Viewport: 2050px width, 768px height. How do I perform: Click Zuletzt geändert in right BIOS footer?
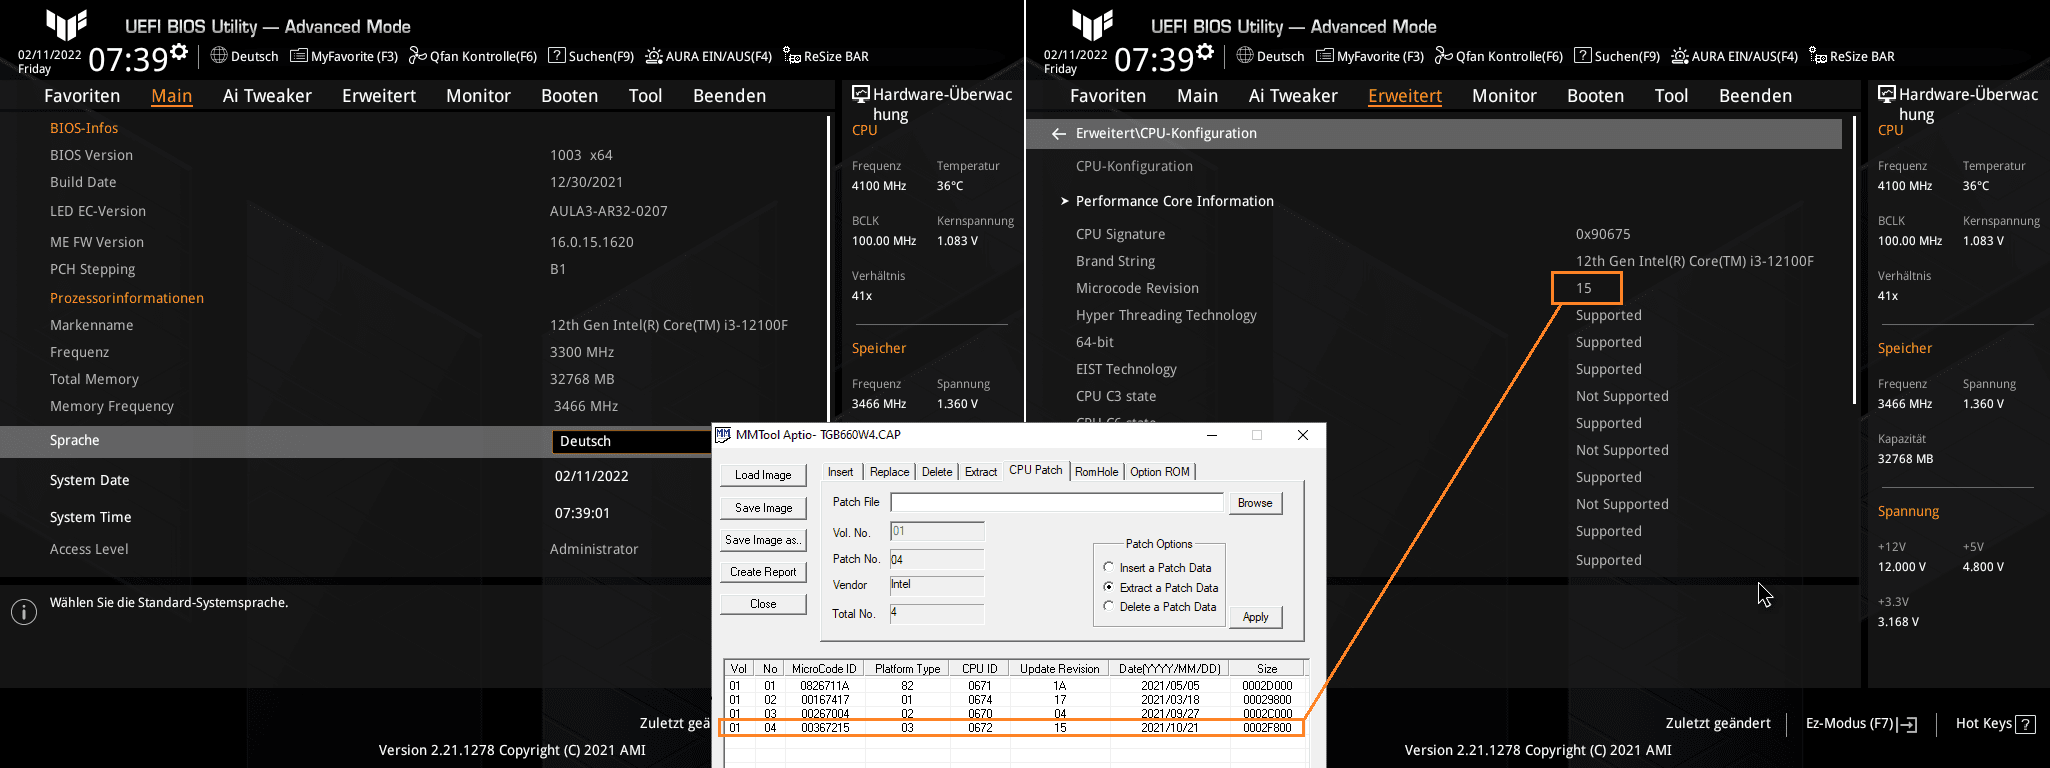1718,723
